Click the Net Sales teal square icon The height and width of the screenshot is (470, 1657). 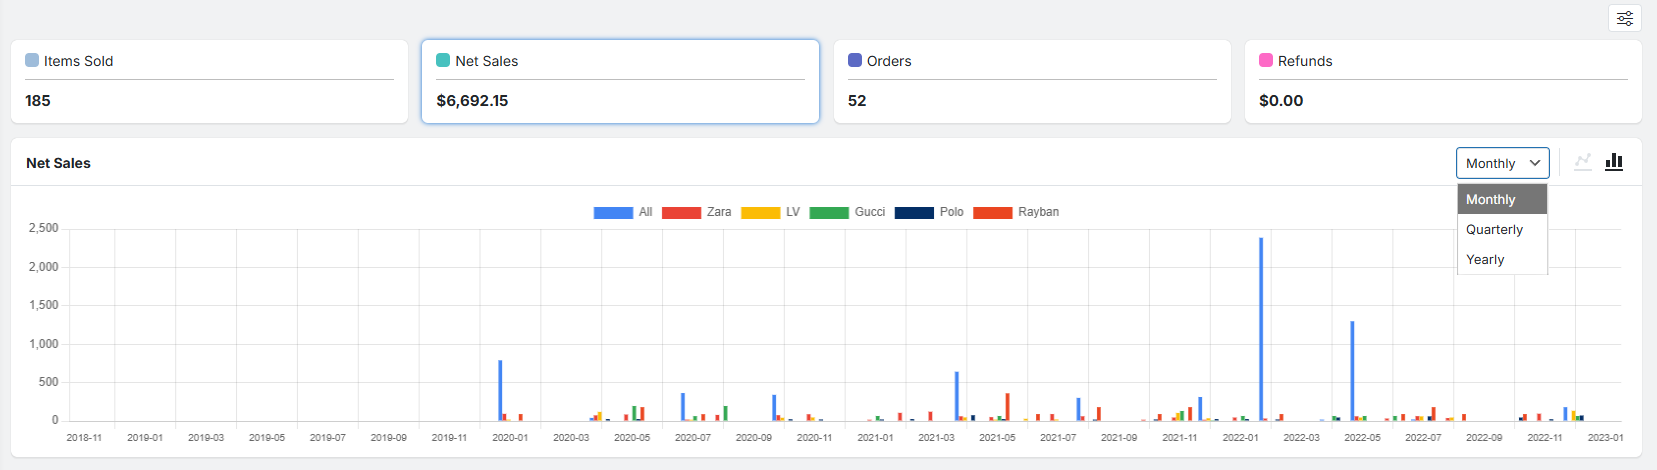(443, 60)
